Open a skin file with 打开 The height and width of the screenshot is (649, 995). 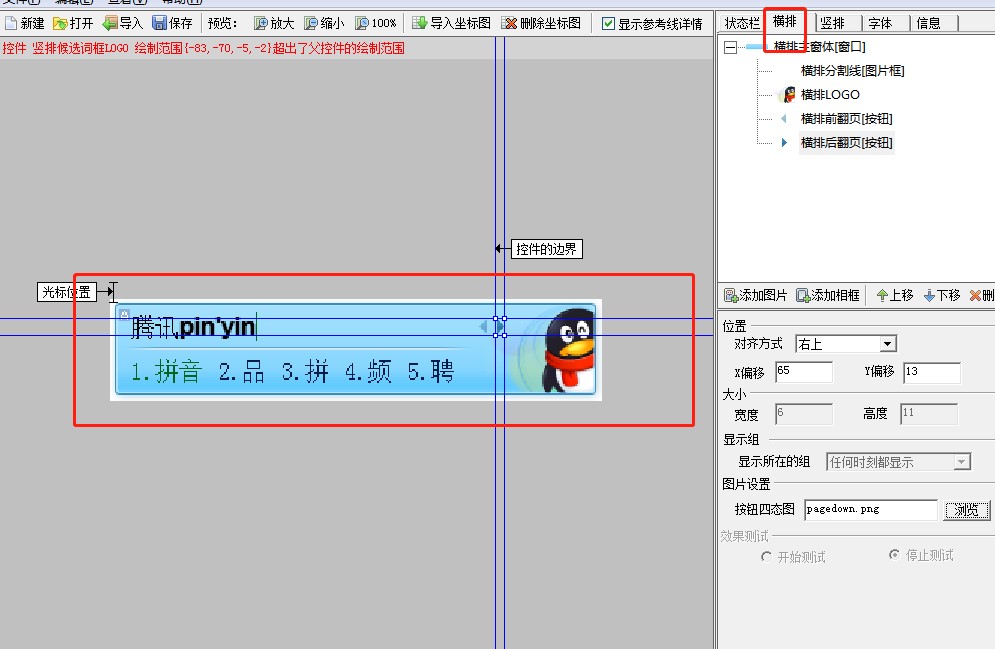click(73, 23)
